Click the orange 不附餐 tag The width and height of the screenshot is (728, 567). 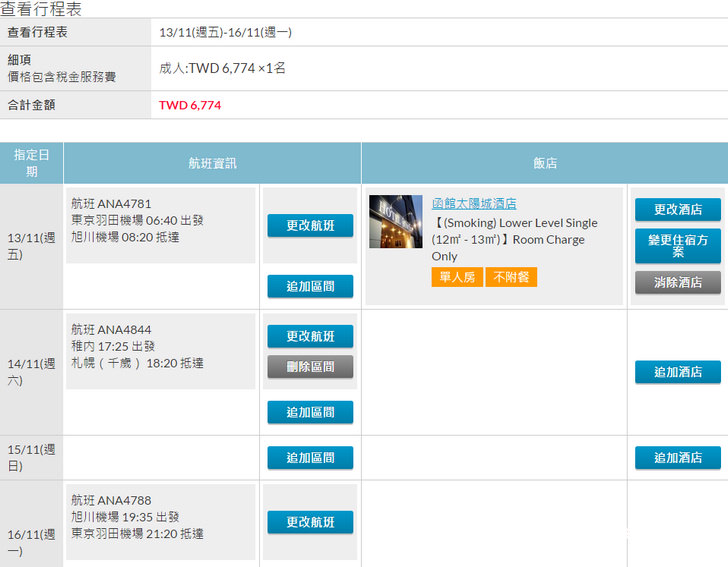point(511,277)
